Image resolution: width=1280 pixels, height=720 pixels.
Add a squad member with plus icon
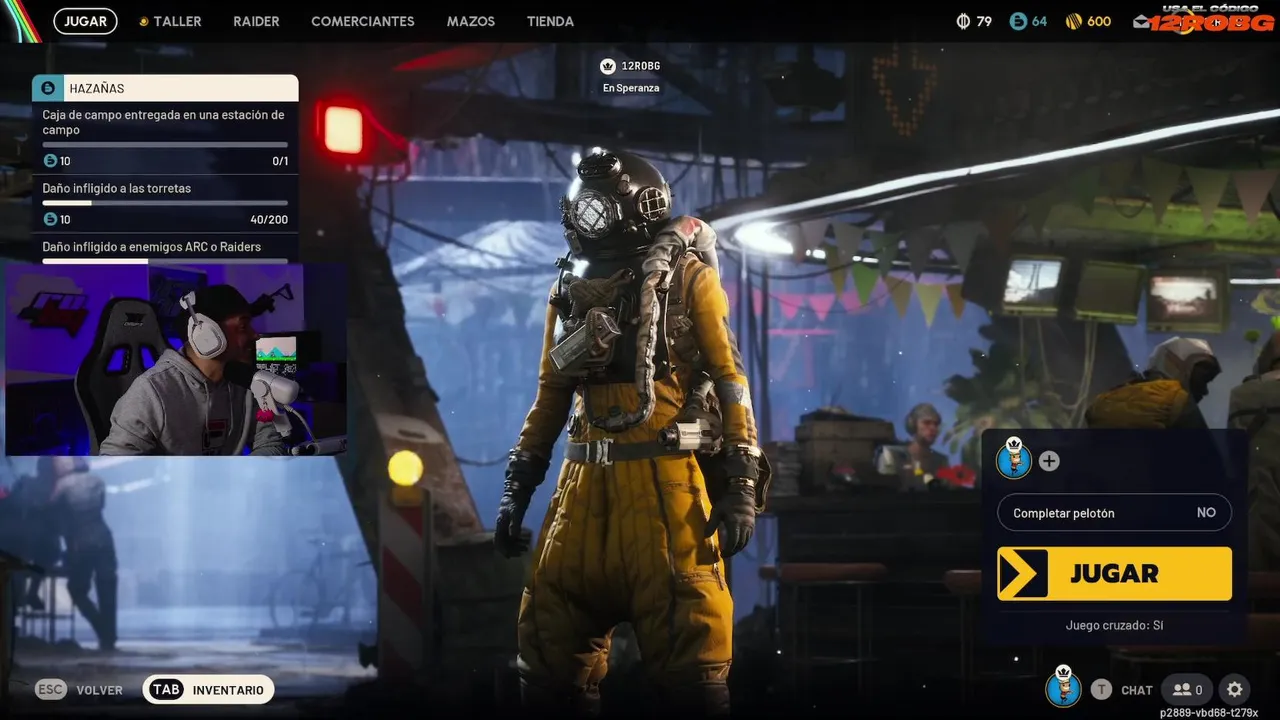pos(1049,461)
